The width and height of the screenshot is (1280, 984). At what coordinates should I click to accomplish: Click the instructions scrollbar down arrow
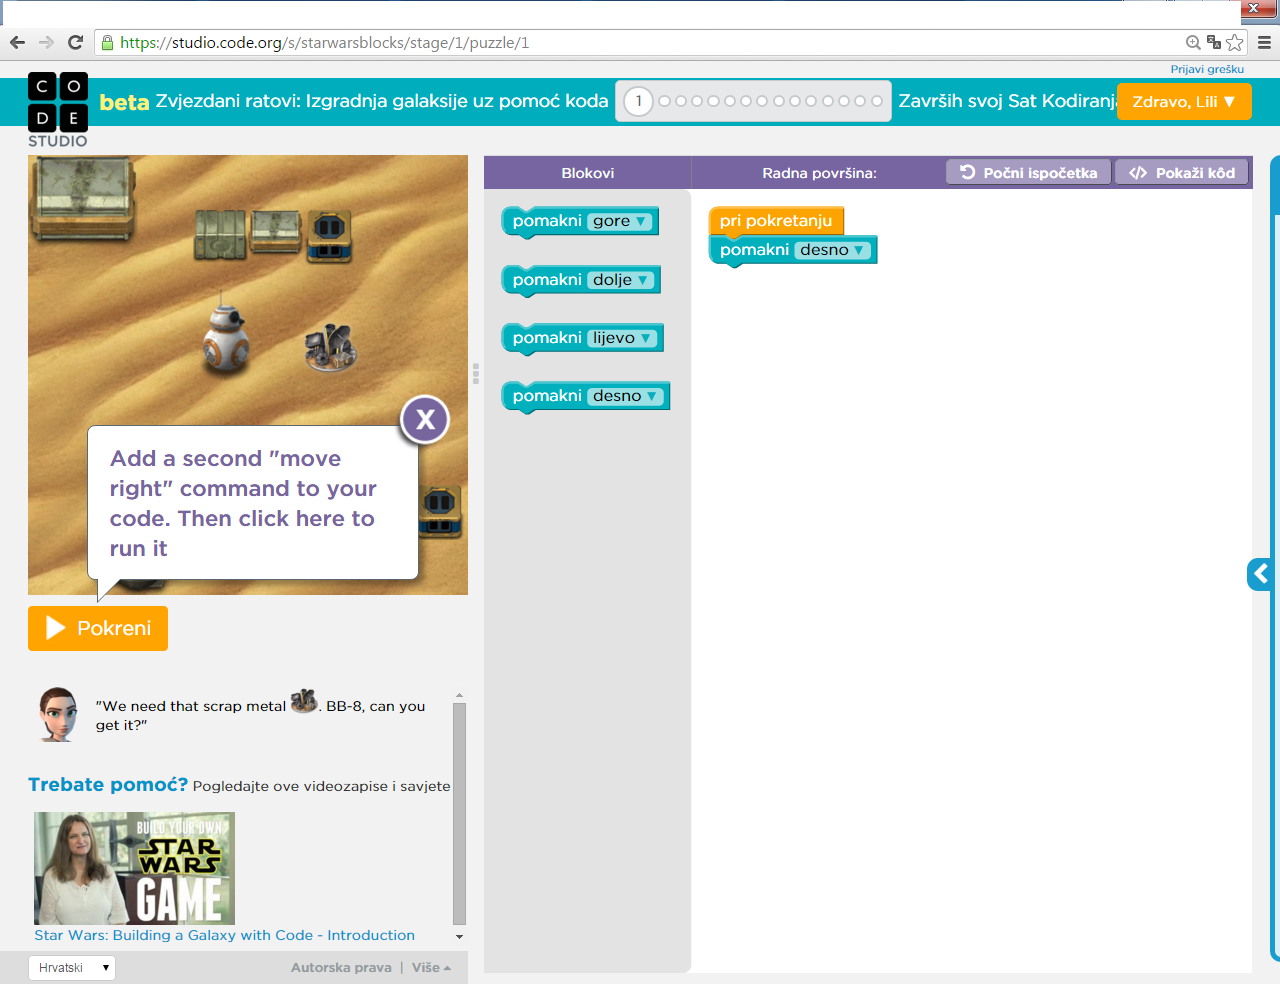(x=459, y=937)
